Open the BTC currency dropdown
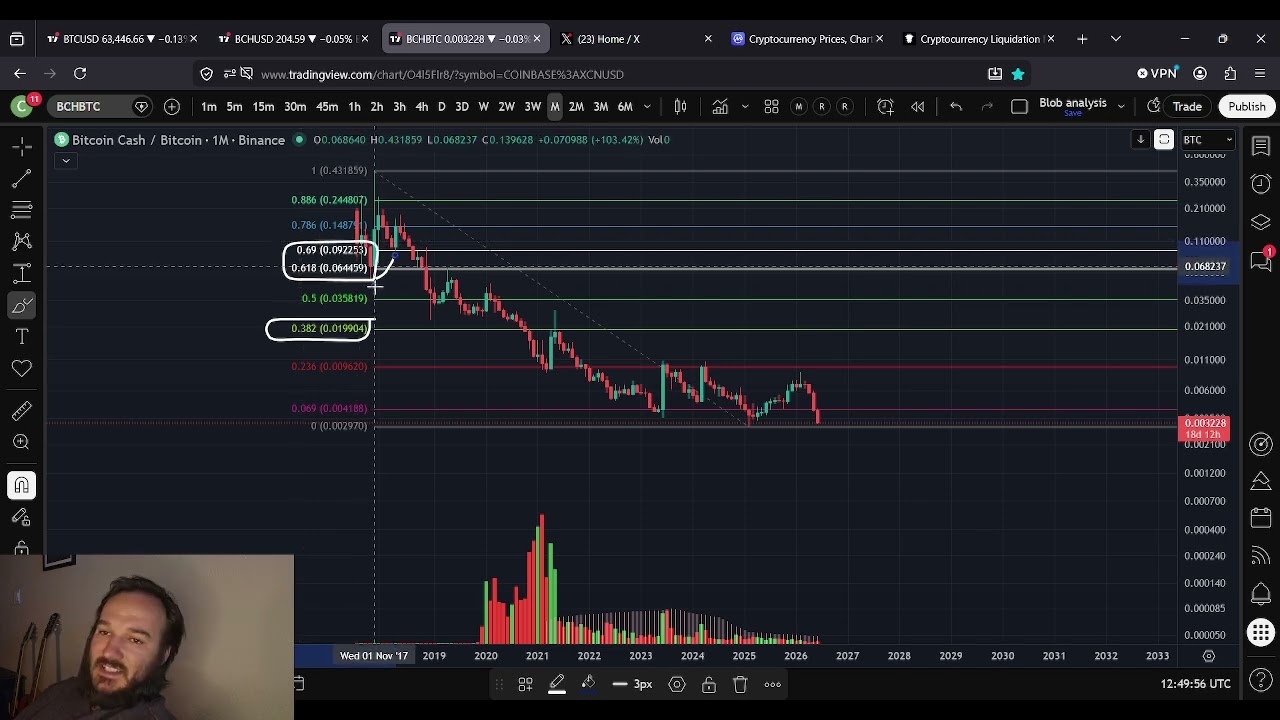 [x=1208, y=140]
